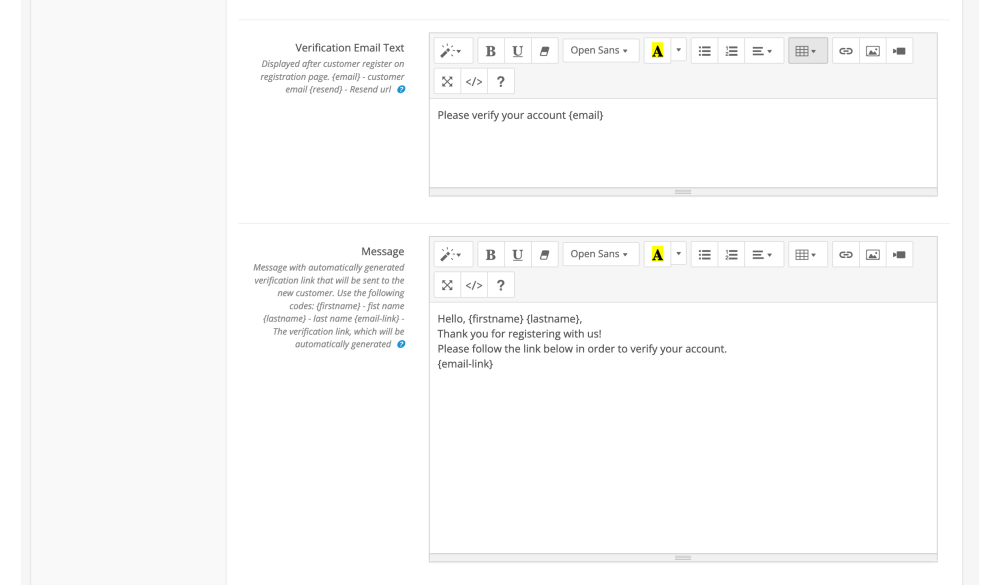Click yellow highlight color button in Message editor
This screenshot has height=585, width=1000.
657,255
